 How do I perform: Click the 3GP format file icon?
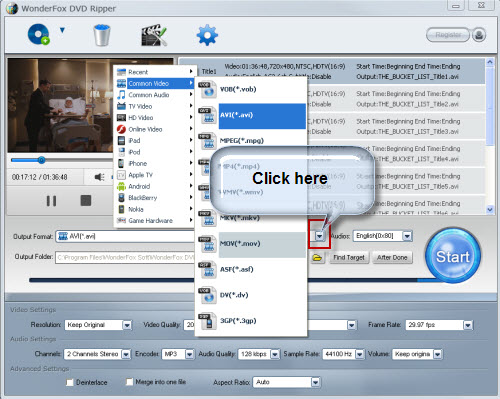click(207, 321)
